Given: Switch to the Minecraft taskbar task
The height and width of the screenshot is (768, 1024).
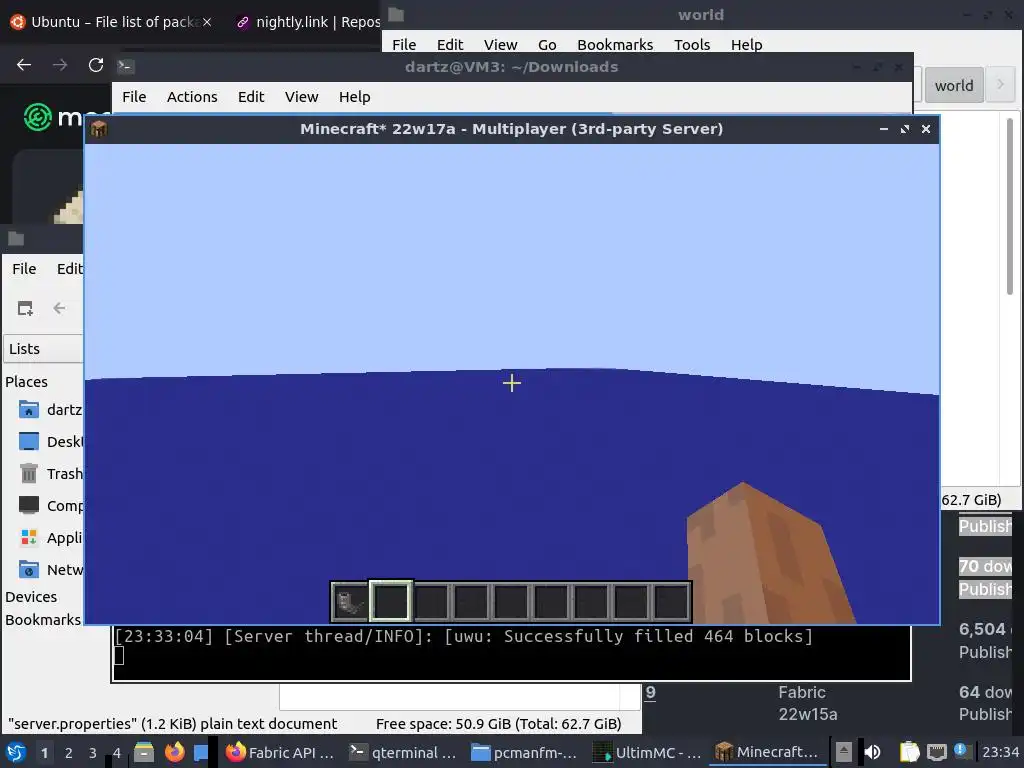Looking at the screenshot, I should [x=768, y=752].
